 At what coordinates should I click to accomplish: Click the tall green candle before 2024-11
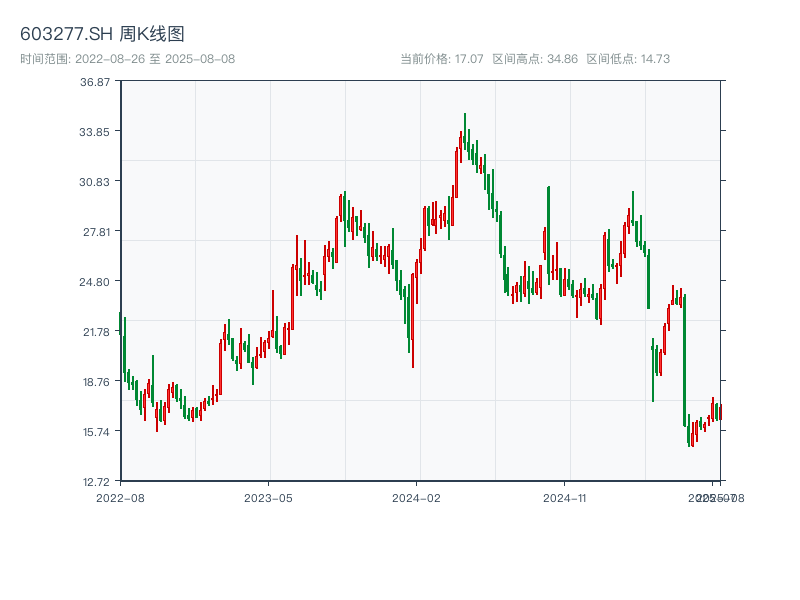point(549,230)
